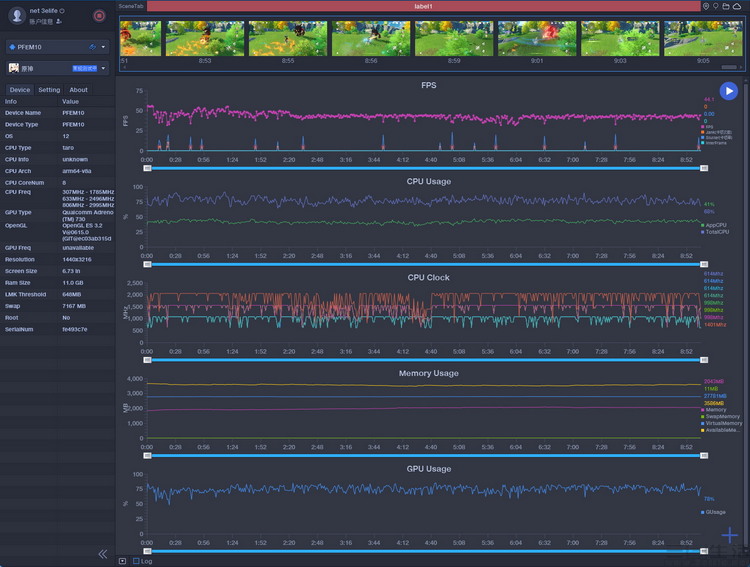The width and height of the screenshot is (750, 567).
Task: Expand the log panel with bottom-left arrow
Action: [122, 561]
